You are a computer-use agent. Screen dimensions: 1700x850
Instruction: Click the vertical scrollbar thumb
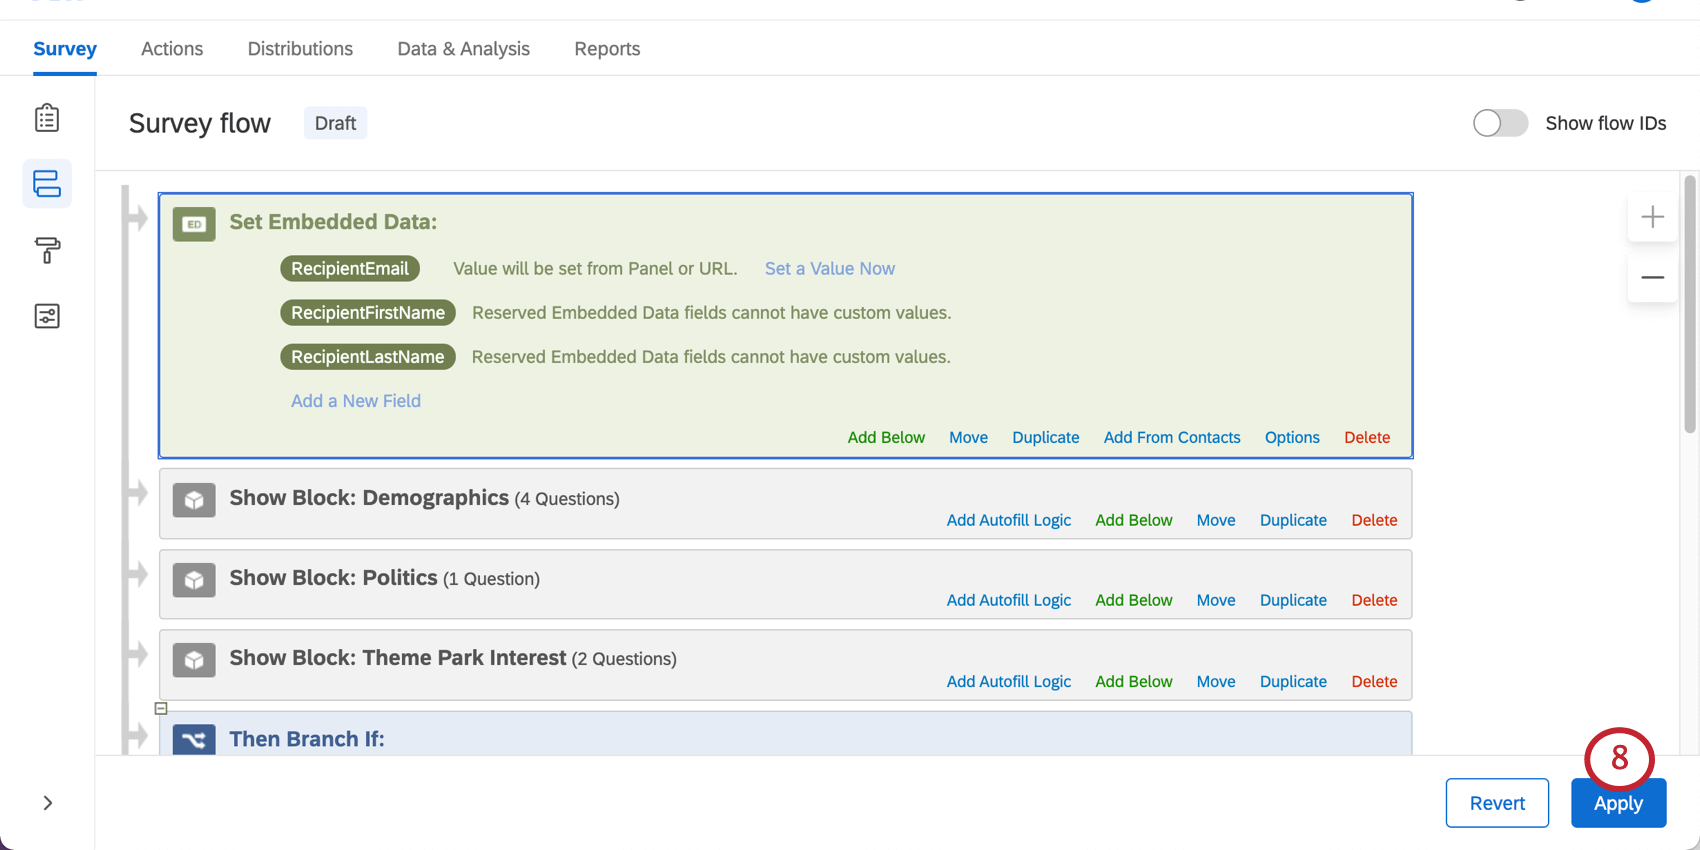point(1690,305)
